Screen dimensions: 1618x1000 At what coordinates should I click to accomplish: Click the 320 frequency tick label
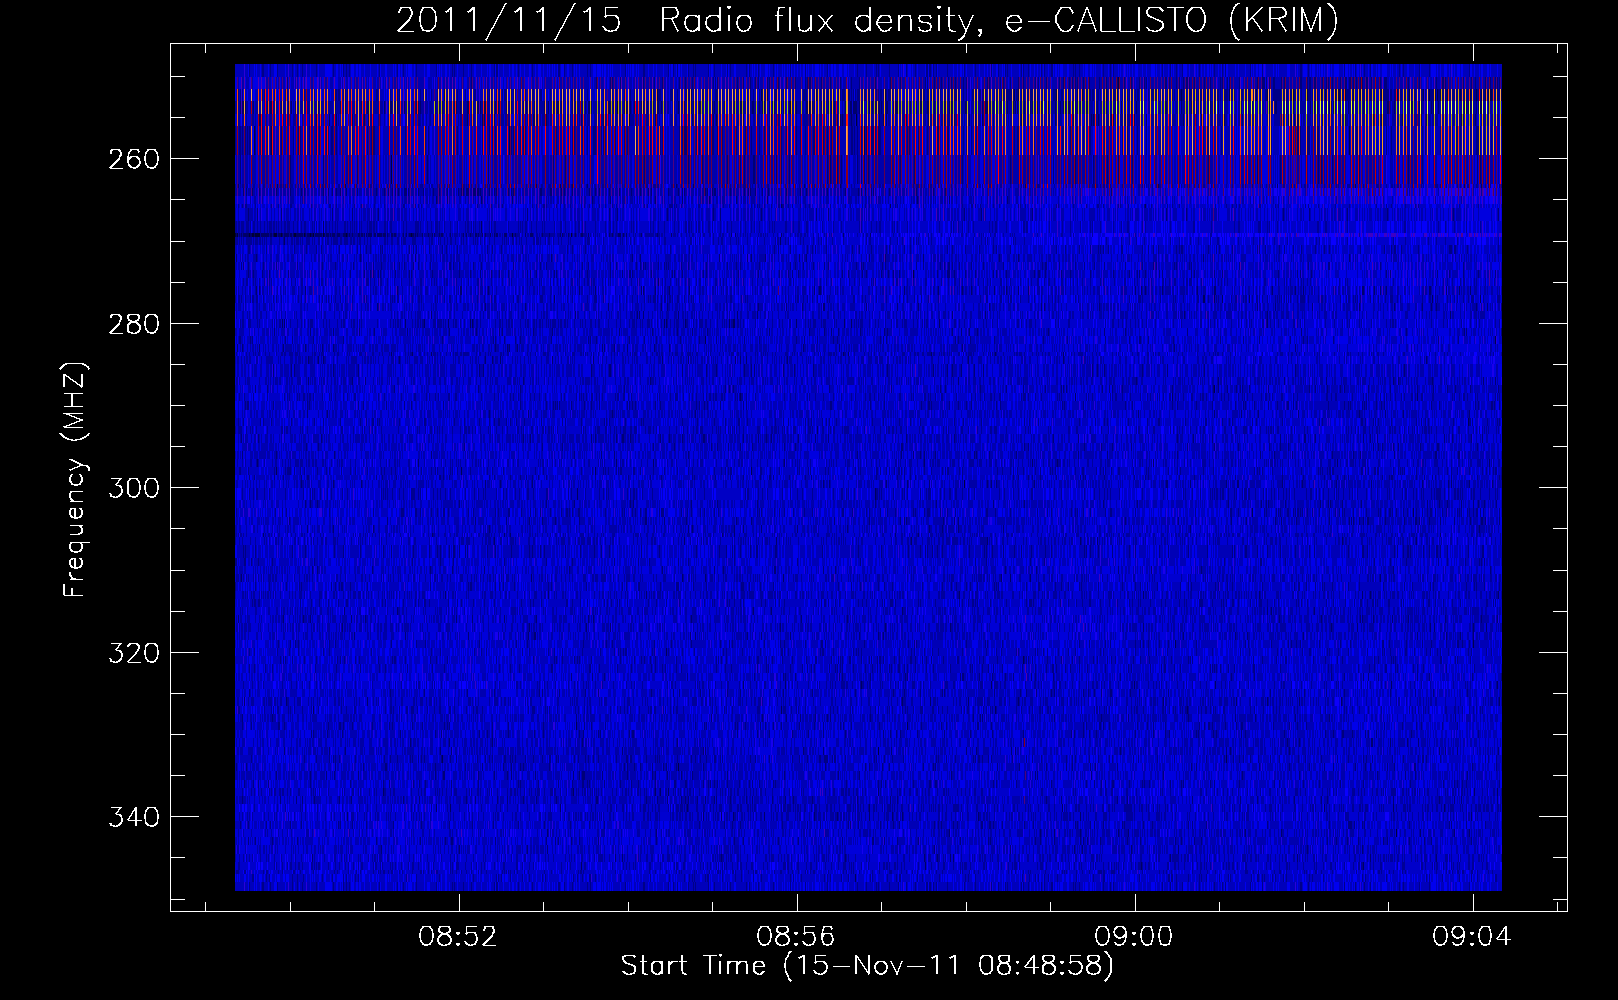click(x=133, y=653)
